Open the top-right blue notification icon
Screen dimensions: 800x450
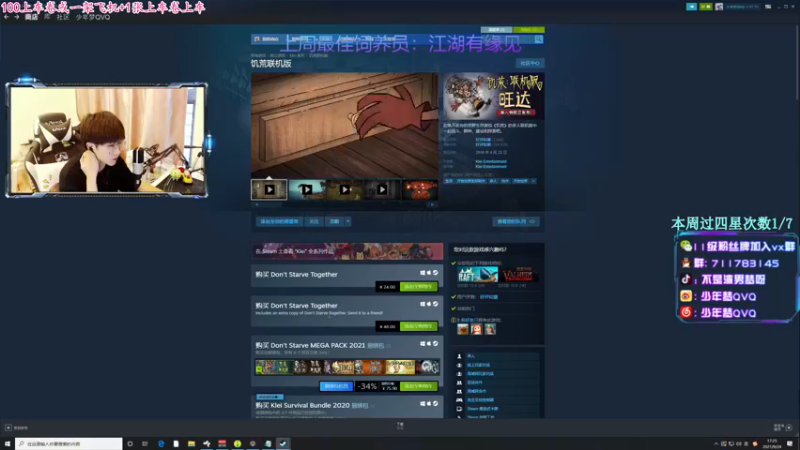[691, 7]
